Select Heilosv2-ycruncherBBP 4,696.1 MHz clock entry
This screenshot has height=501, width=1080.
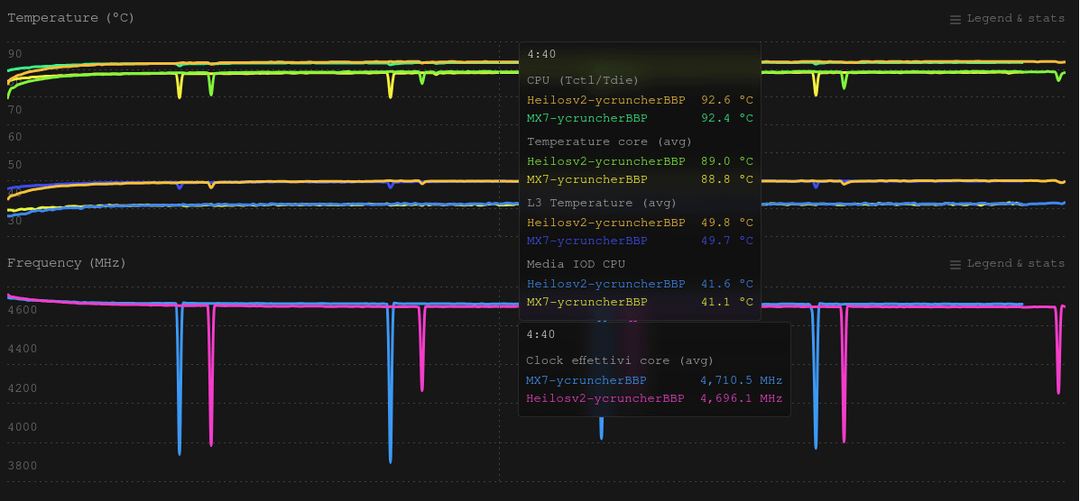point(605,398)
